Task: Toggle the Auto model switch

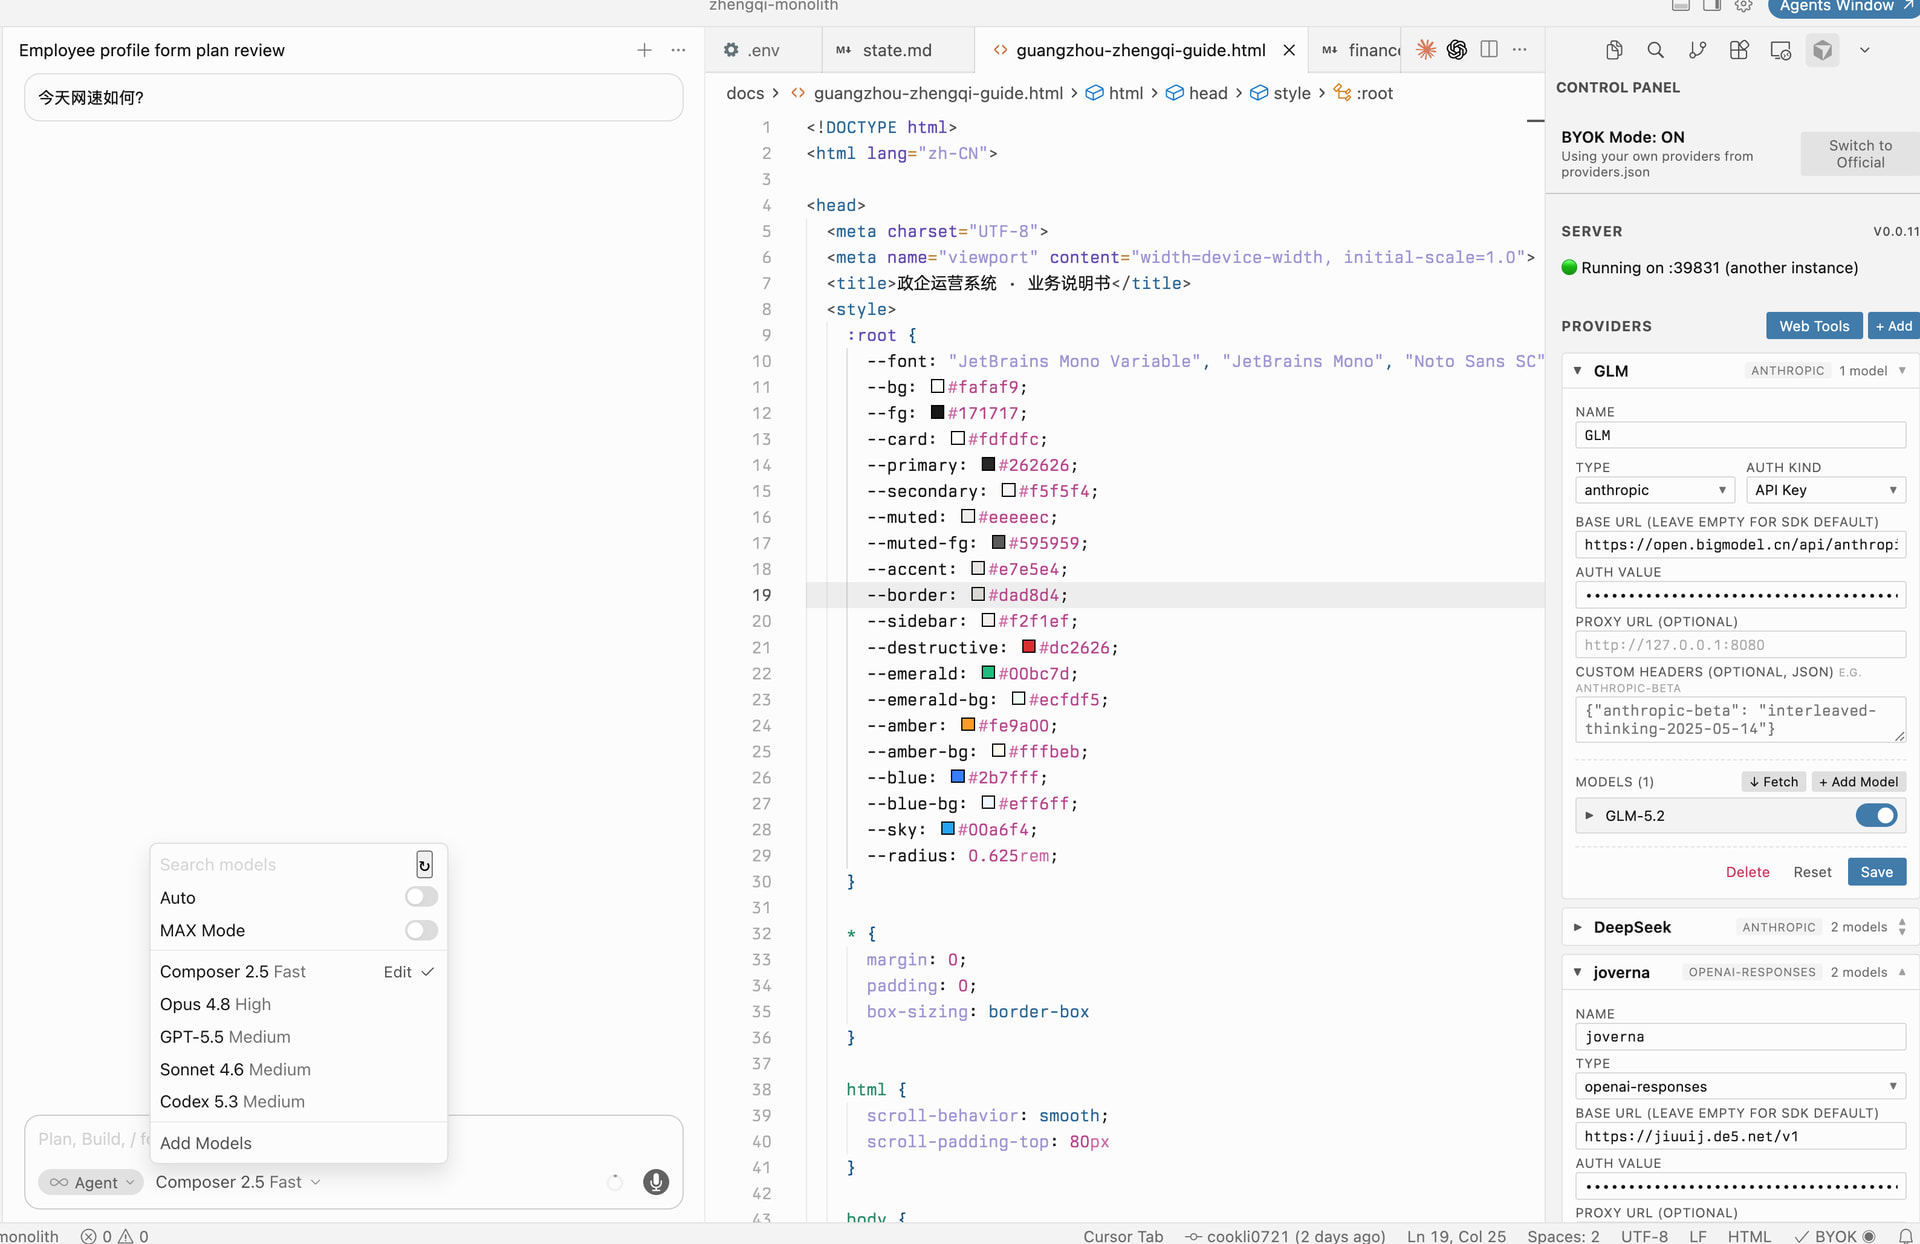Action: (x=421, y=897)
